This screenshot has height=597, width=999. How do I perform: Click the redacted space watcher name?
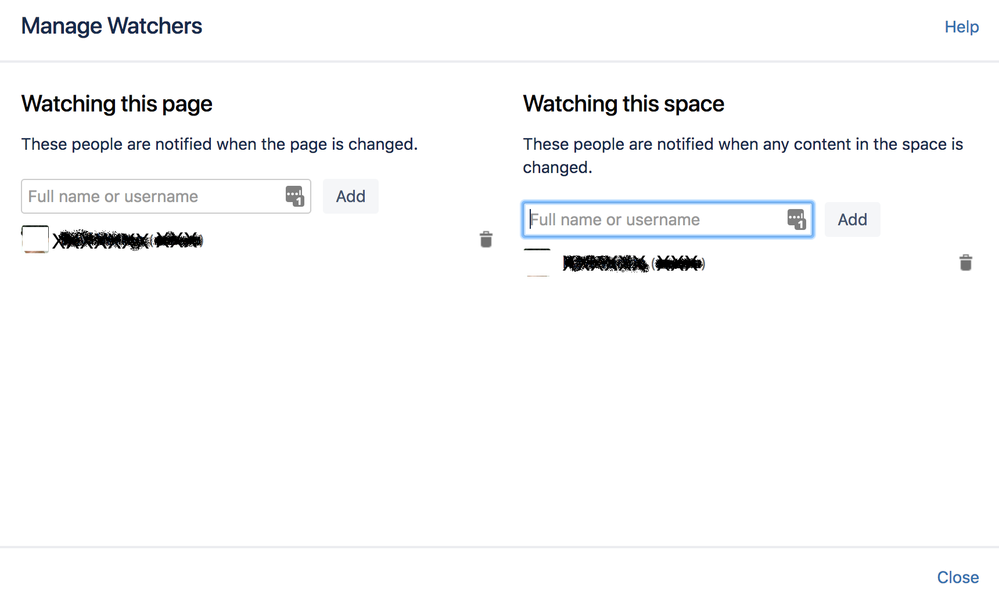634,263
